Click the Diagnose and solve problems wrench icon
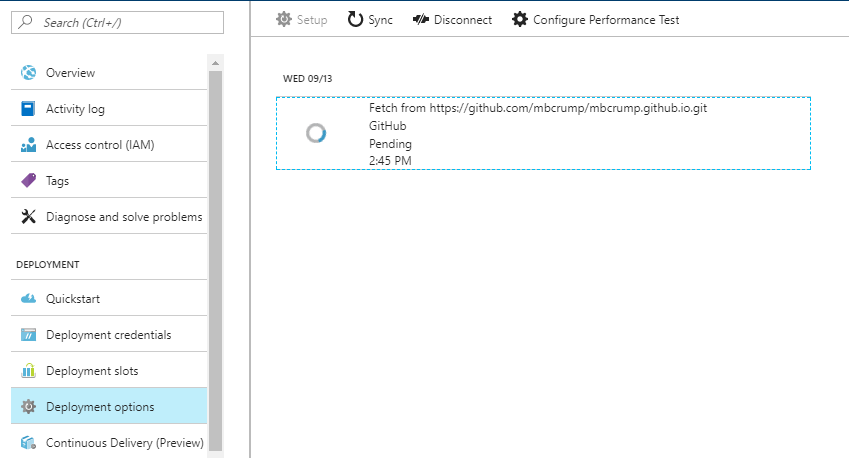The image size is (849, 458). [28, 217]
